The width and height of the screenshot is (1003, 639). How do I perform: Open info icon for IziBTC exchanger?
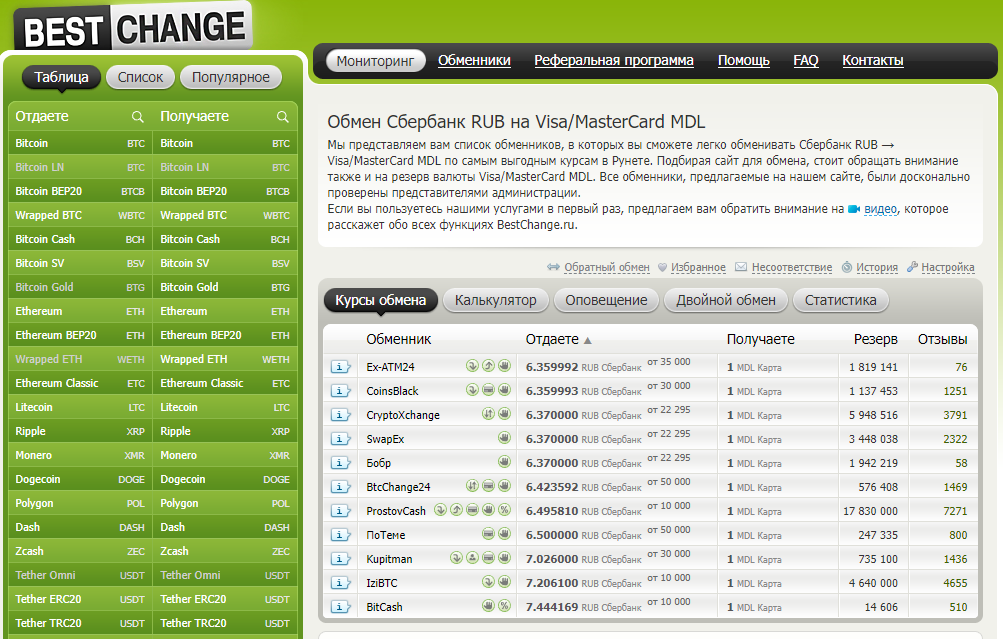(x=340, y=583)
